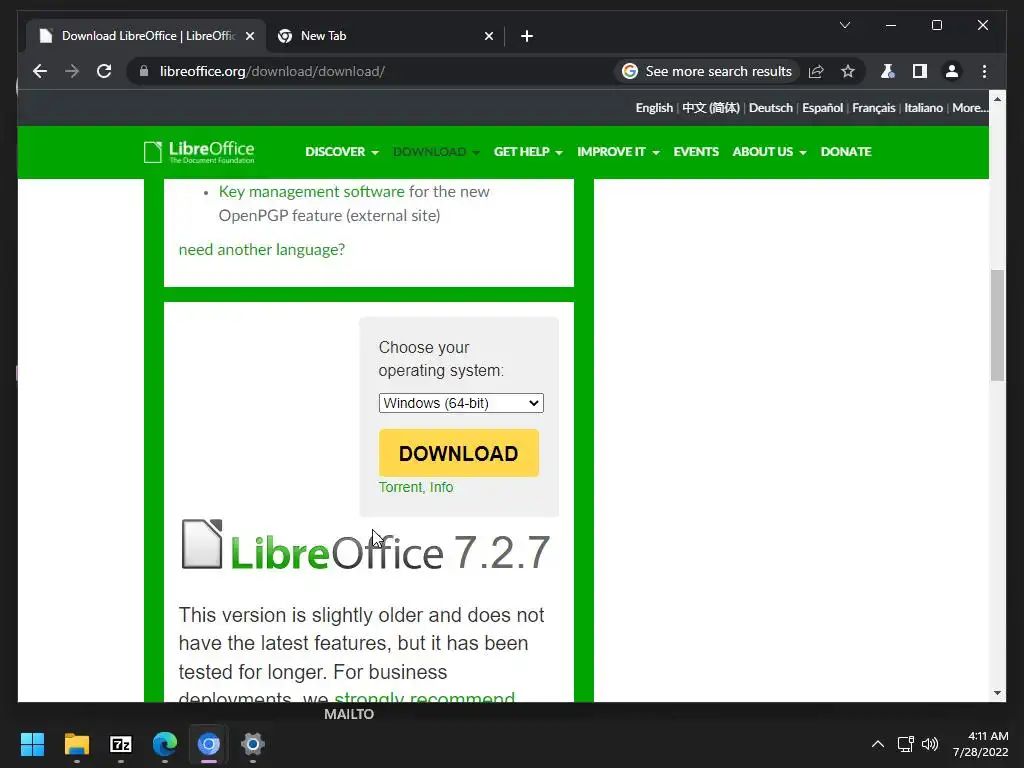This screenshot has height=768, width=1024.
Task: Switch site language to Deutsch
Action: [x=771, y=108]
